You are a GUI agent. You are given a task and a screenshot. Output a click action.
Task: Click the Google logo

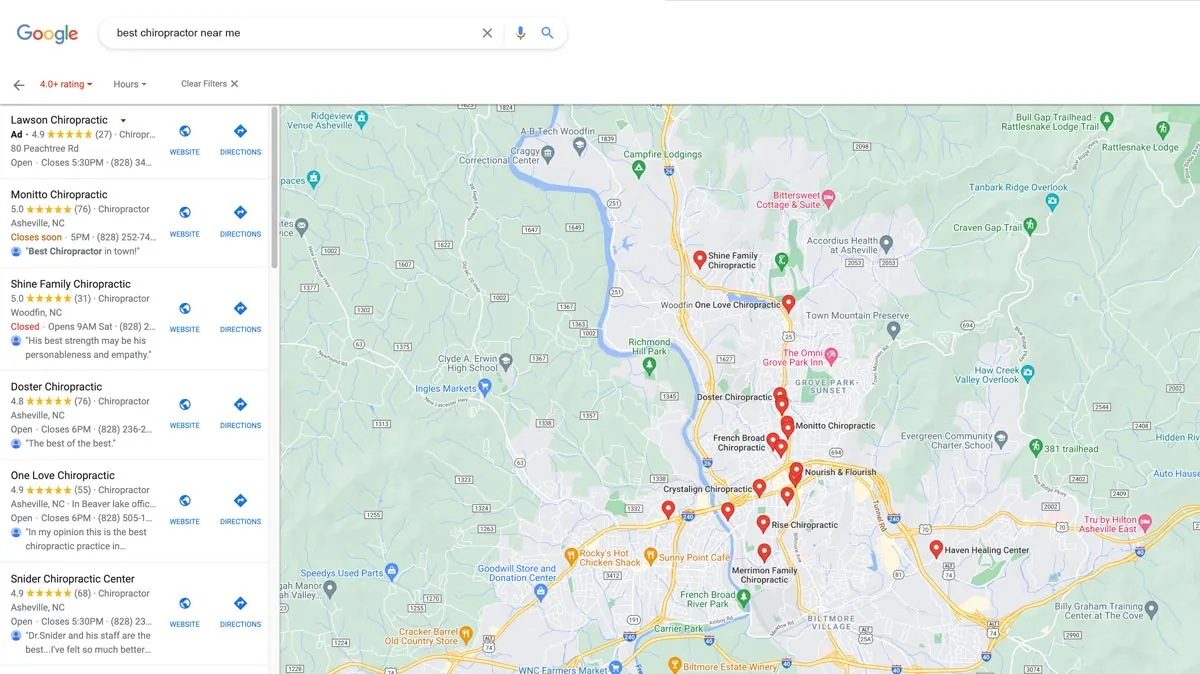(47, 33)
